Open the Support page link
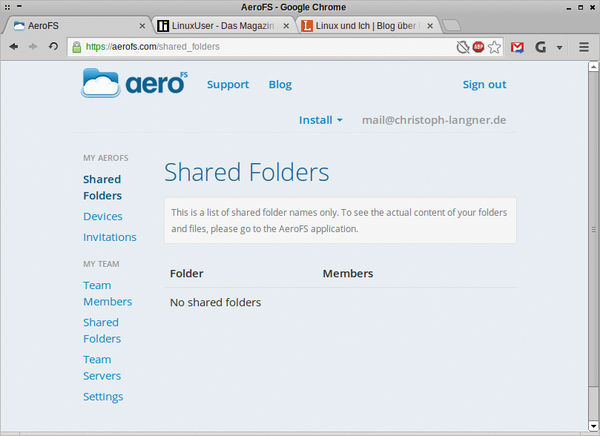600x436 pixels. coord(227,85)
